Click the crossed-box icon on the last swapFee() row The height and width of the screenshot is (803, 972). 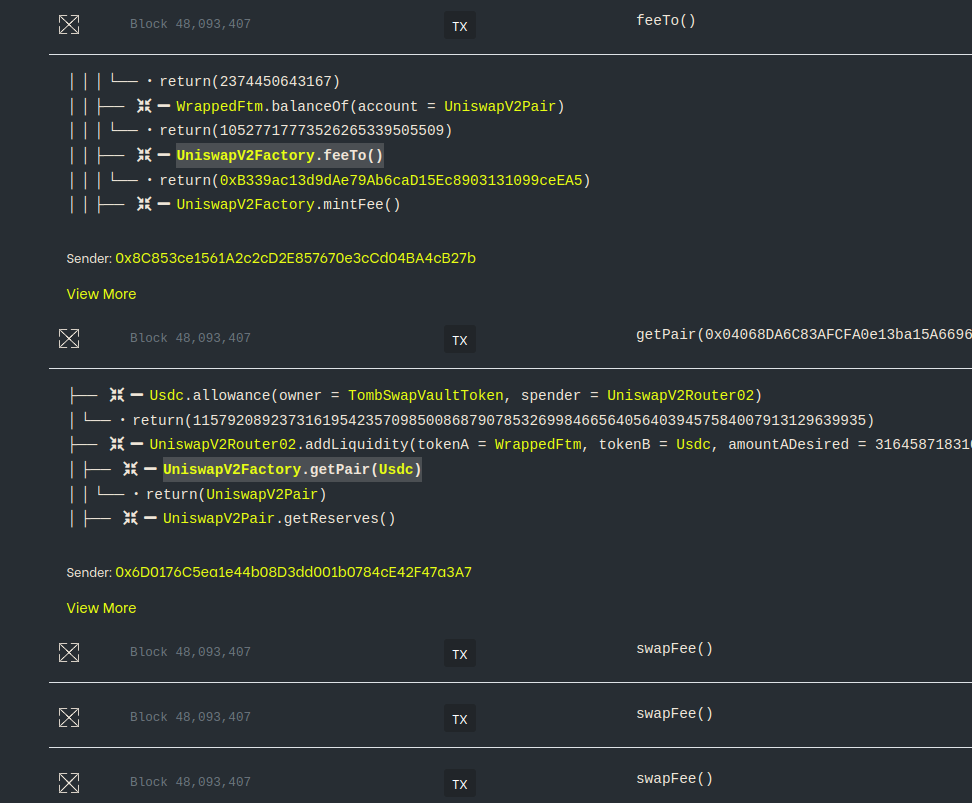click(69, 783)
